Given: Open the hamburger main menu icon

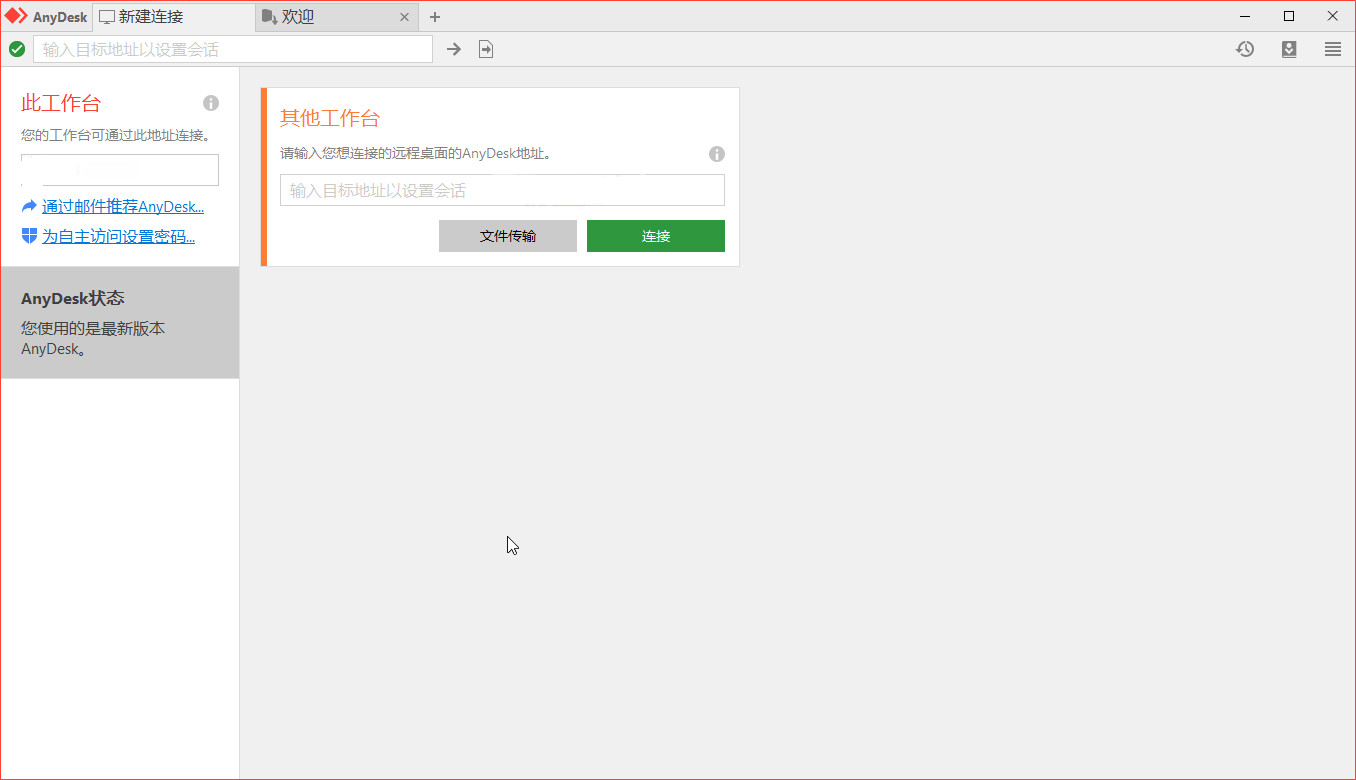Looking at the screenshot, I should [1333, 48].
